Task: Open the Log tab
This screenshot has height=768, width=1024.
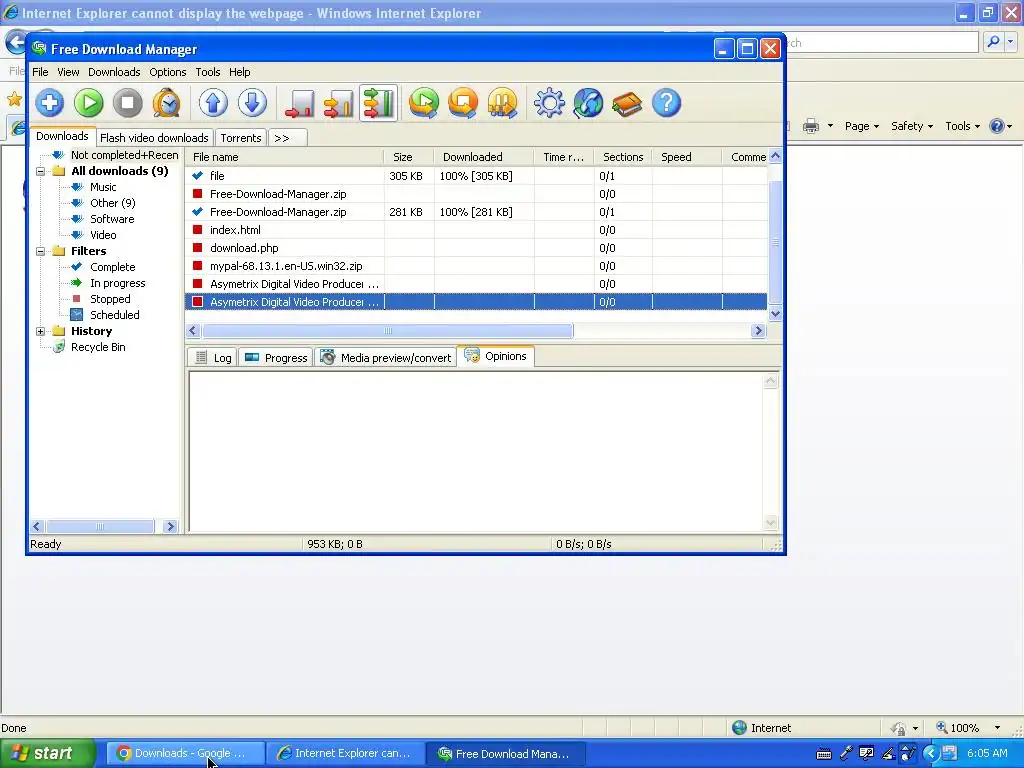Action: pyautogui.click(x=214, y=358)
